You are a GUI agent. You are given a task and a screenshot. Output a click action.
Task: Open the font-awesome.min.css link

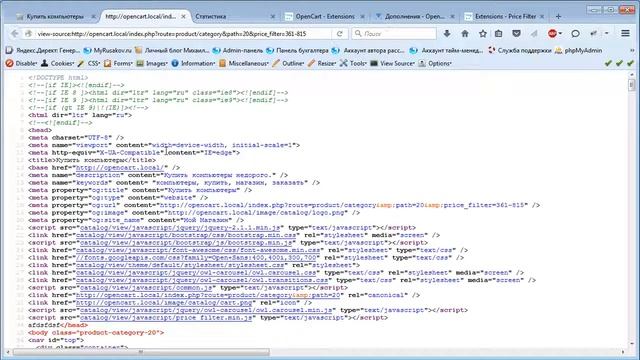click(198, 250)
